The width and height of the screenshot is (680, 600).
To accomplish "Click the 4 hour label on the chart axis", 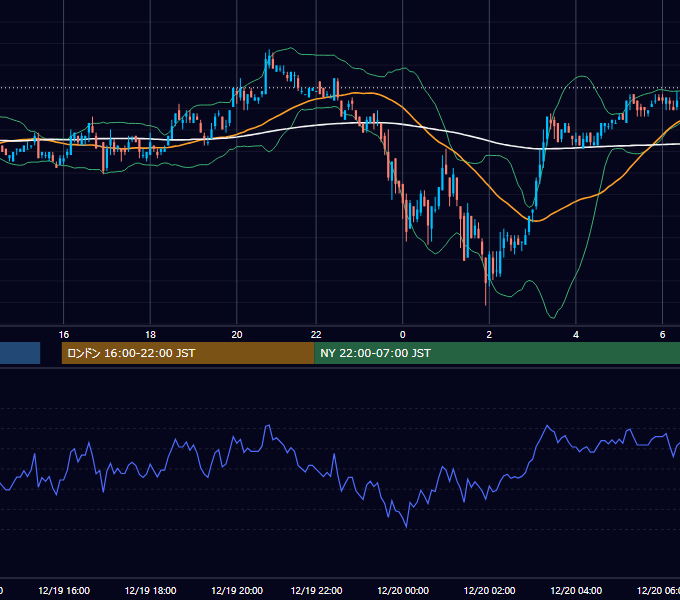I will pyautogui.click(x=575, y=335).
